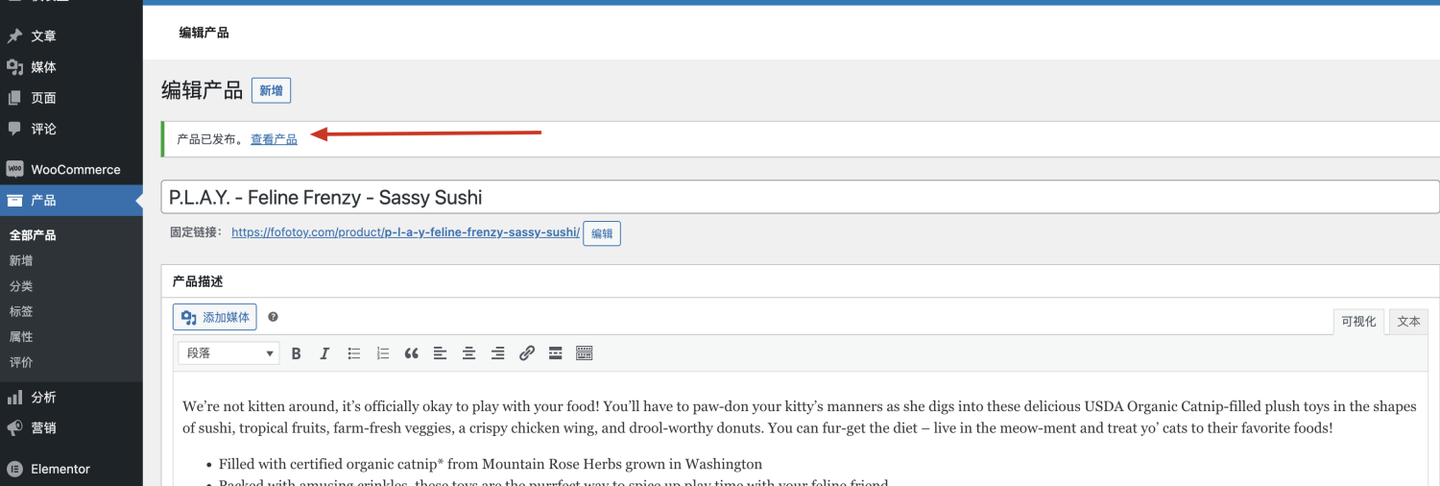Center align the text
1440x486 pixels.
[469, 353]
